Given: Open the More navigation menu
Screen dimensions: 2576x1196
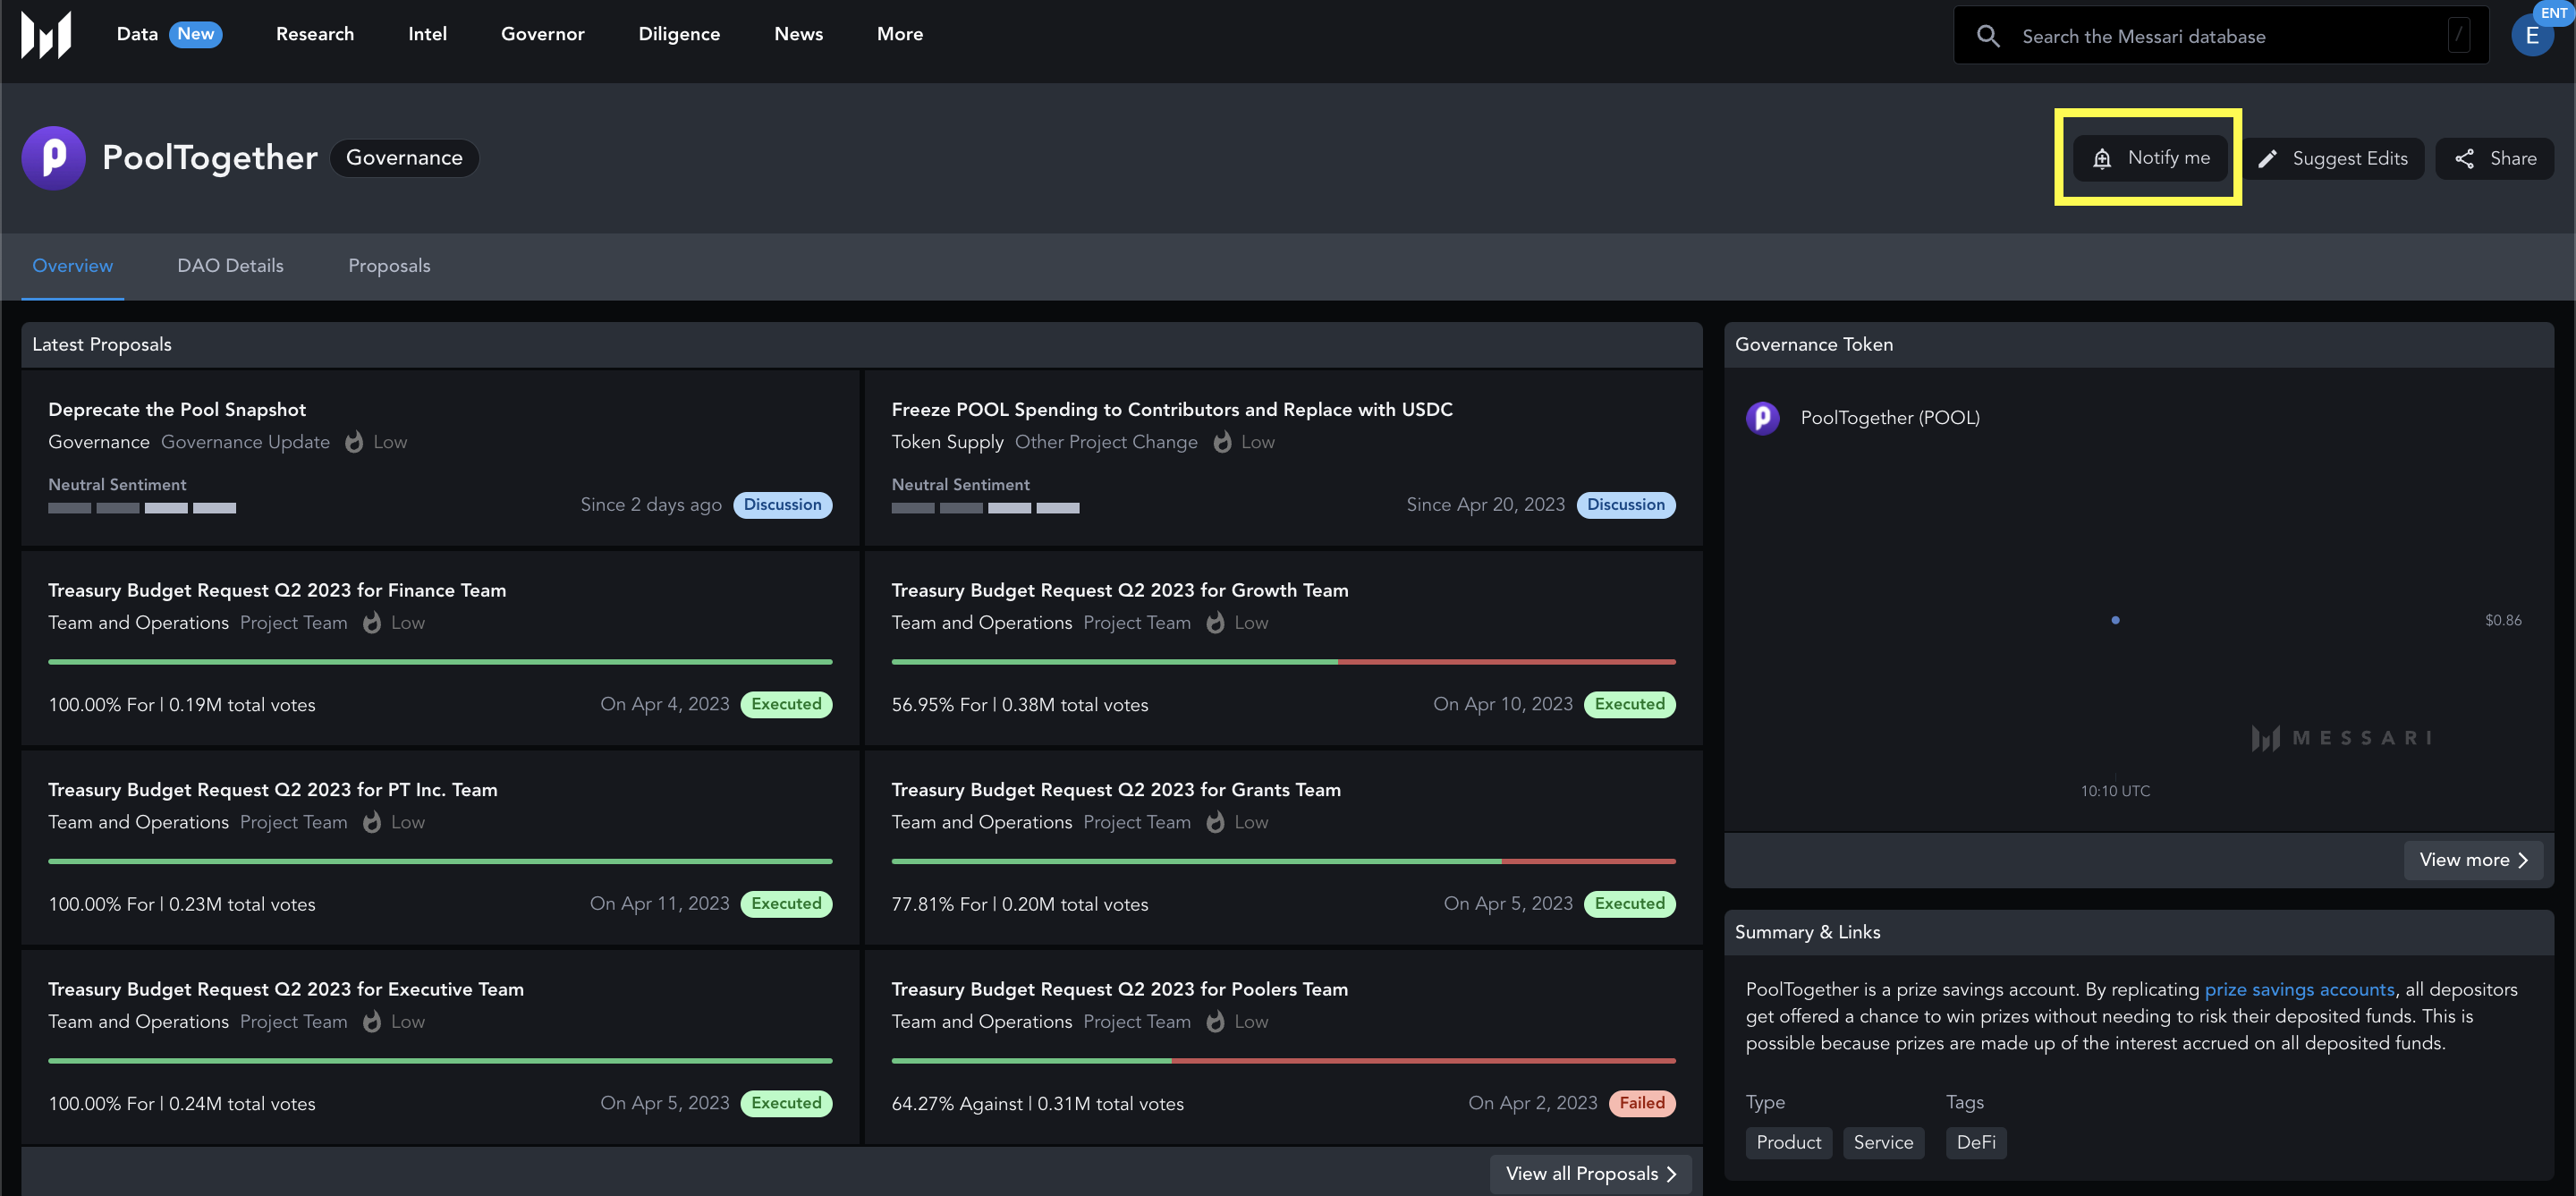Looking at the screenshot, I should (x=899, y=34).
